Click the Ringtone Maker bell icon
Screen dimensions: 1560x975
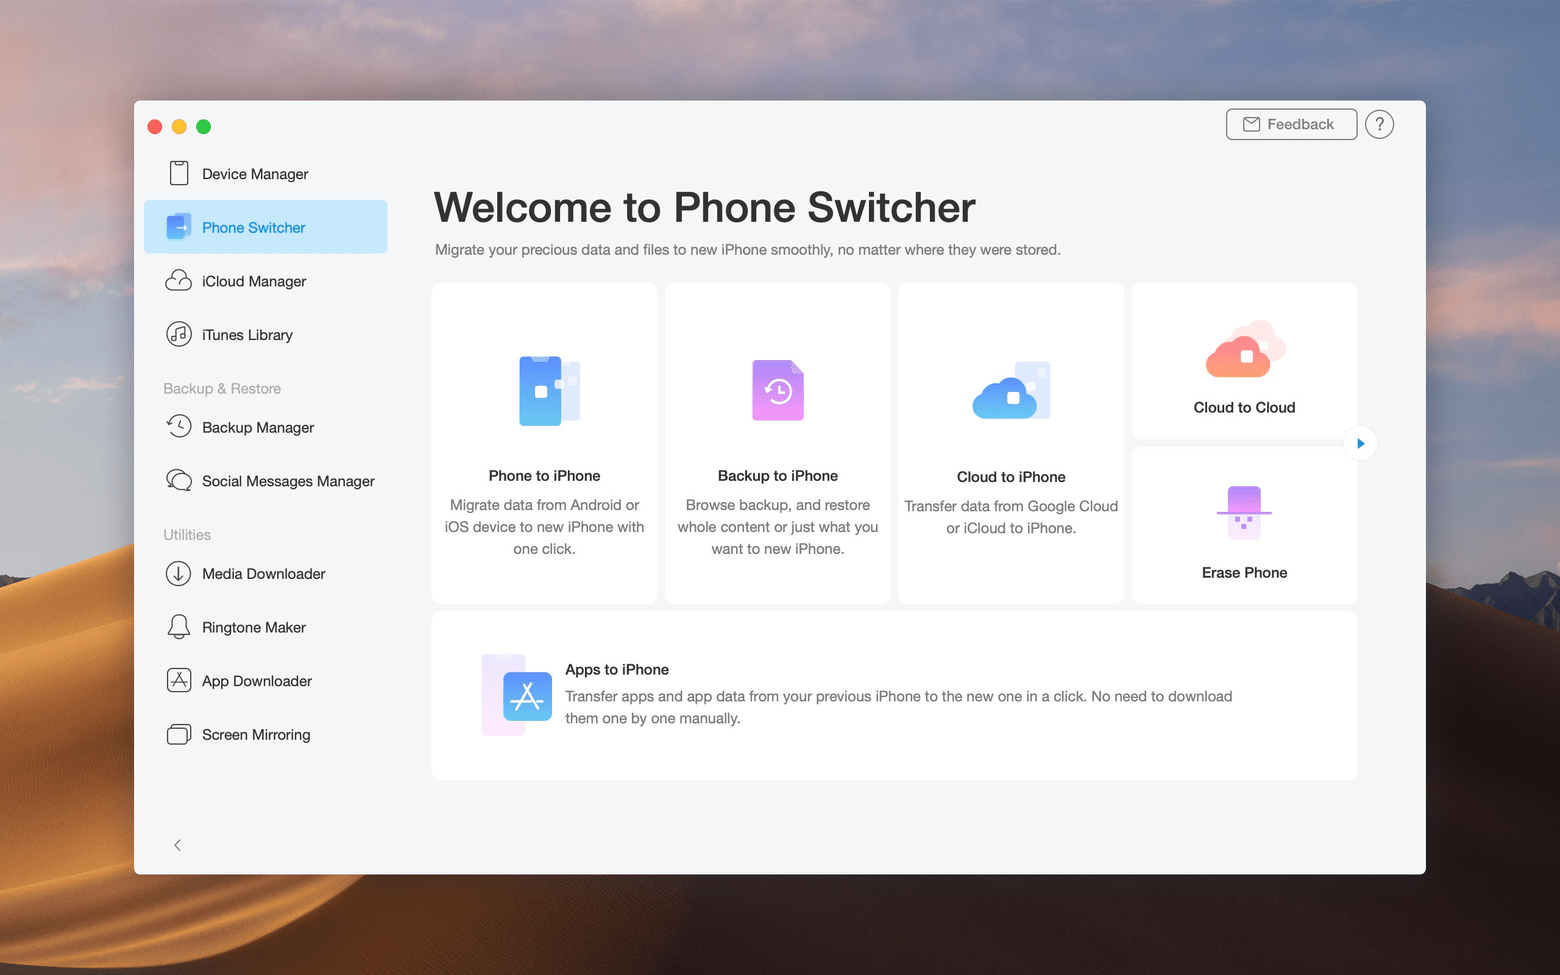(179, 627)
